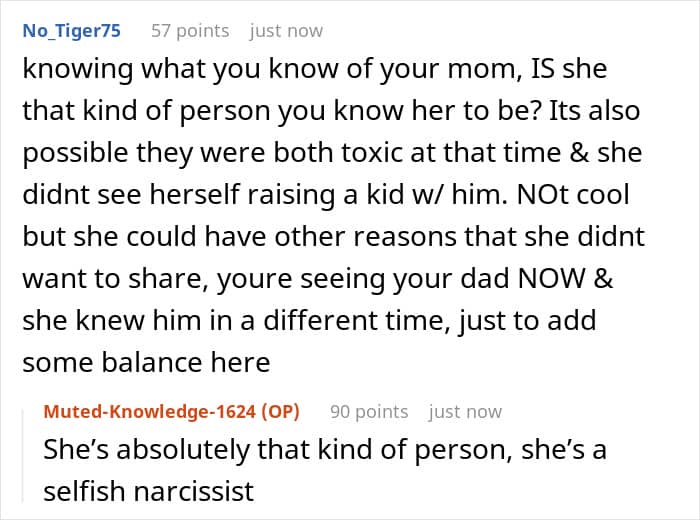The image size is (700, 520).
Task: Open No_Tiger75's user profile
Action: point(71,31)
